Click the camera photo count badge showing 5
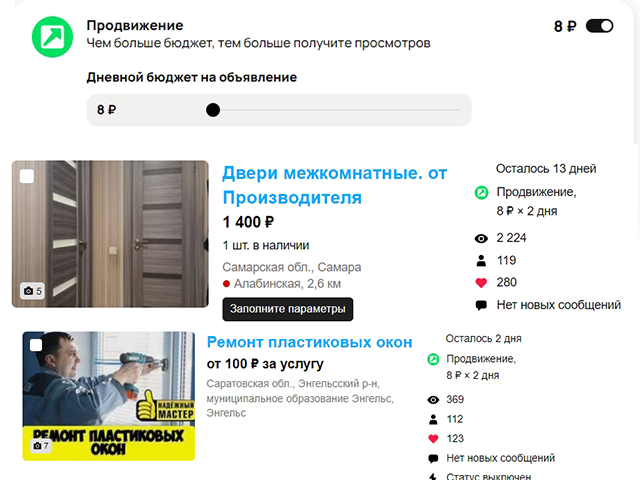 [x=33, y=291]
